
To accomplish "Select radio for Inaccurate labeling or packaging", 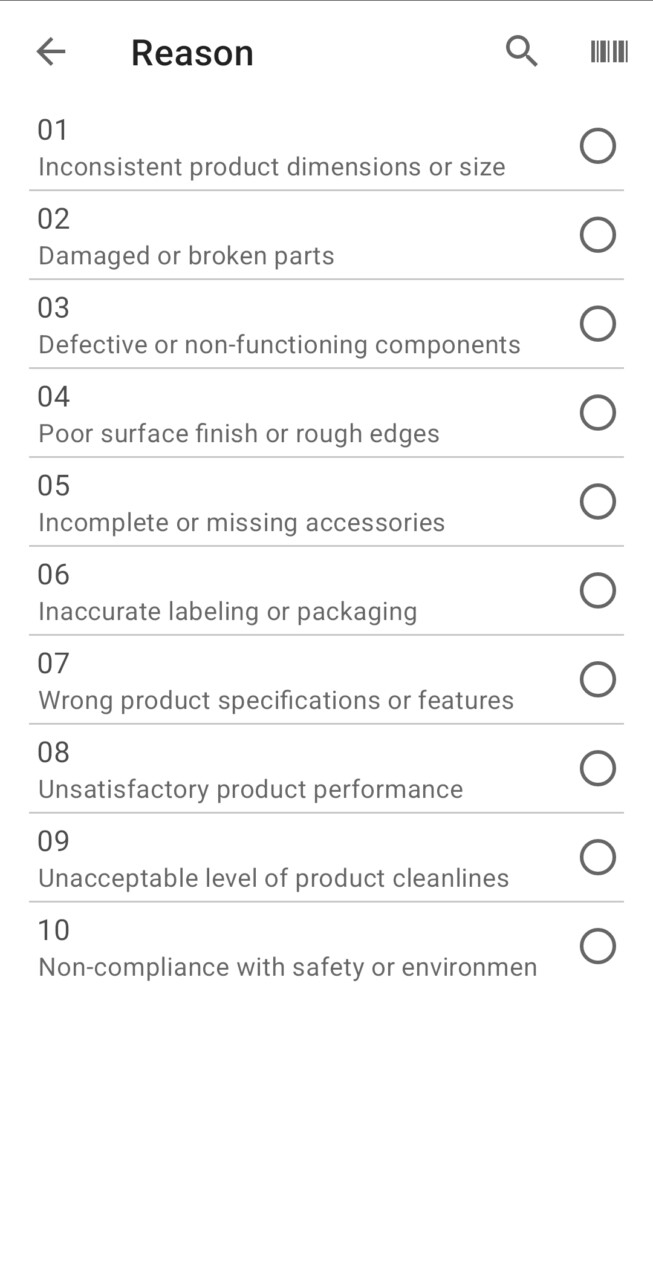I will (x=597, y=591).
